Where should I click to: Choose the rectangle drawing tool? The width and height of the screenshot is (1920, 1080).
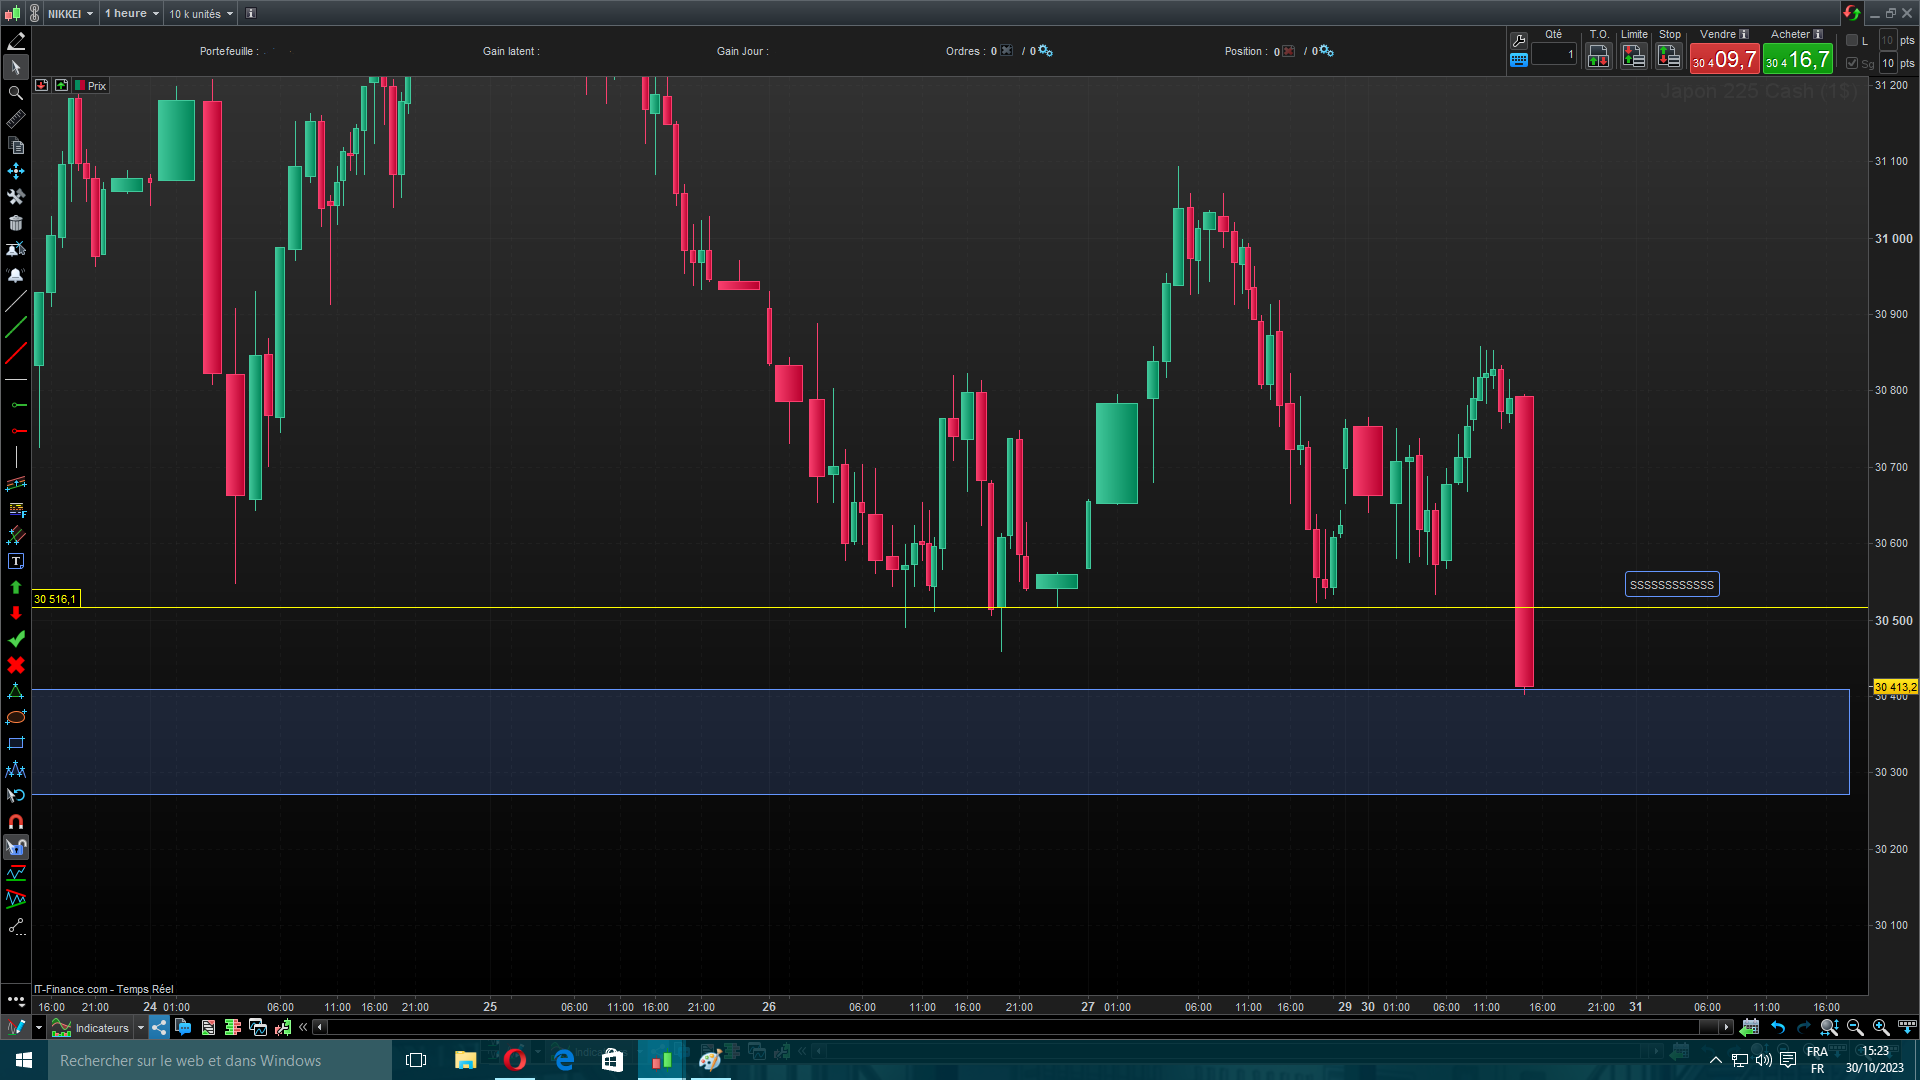[x=16, y=744]
